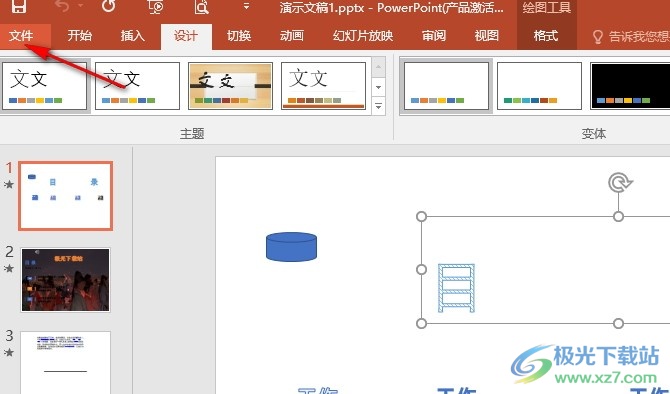Click the print preview magnifier icon
The image size is (670, 394).
[201, 6]
